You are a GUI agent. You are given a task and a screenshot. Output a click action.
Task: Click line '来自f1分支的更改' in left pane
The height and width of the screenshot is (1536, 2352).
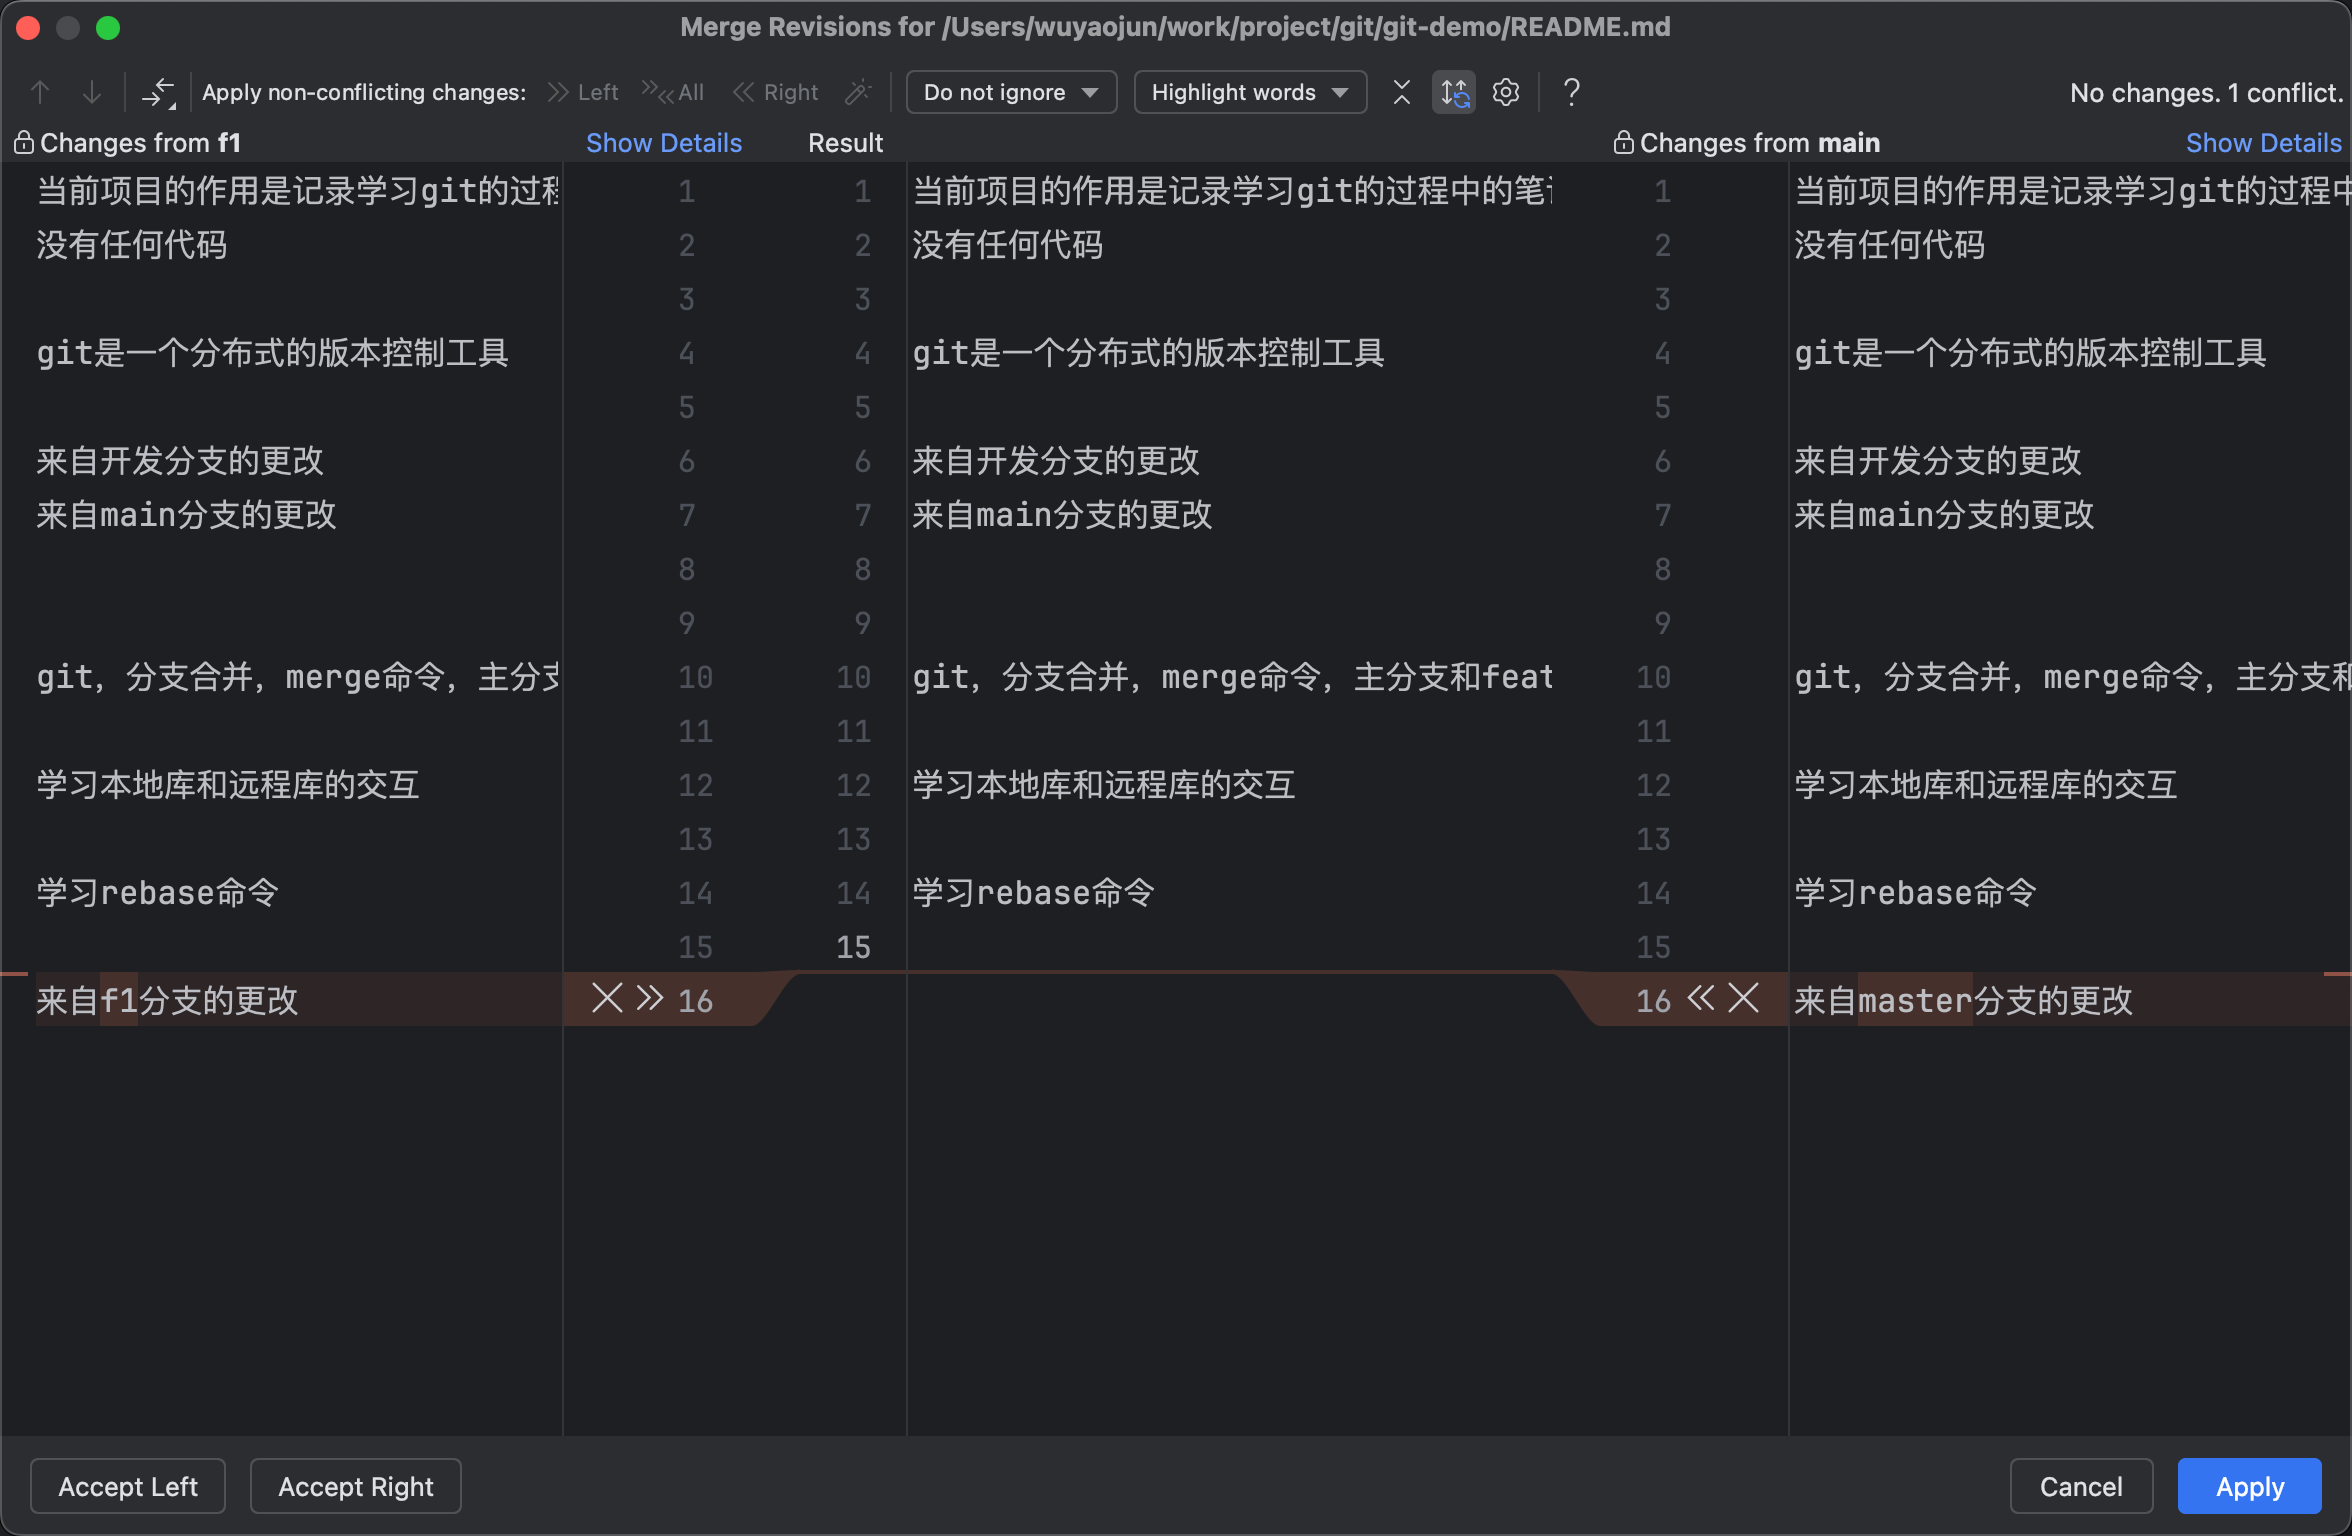tap(168, 1000)
